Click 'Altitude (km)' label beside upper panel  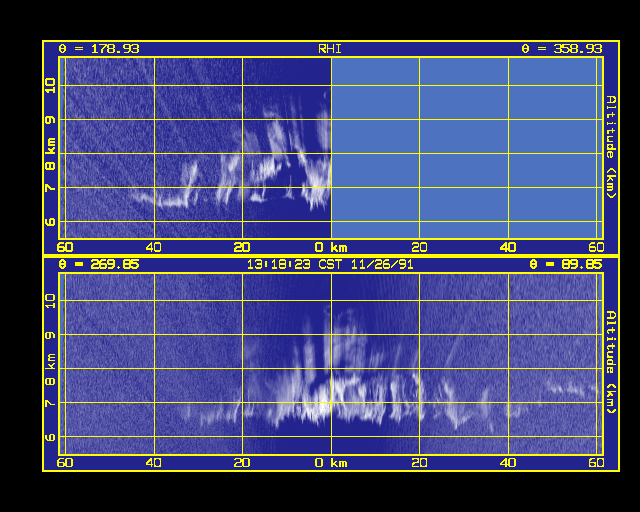tap(611, 147)
